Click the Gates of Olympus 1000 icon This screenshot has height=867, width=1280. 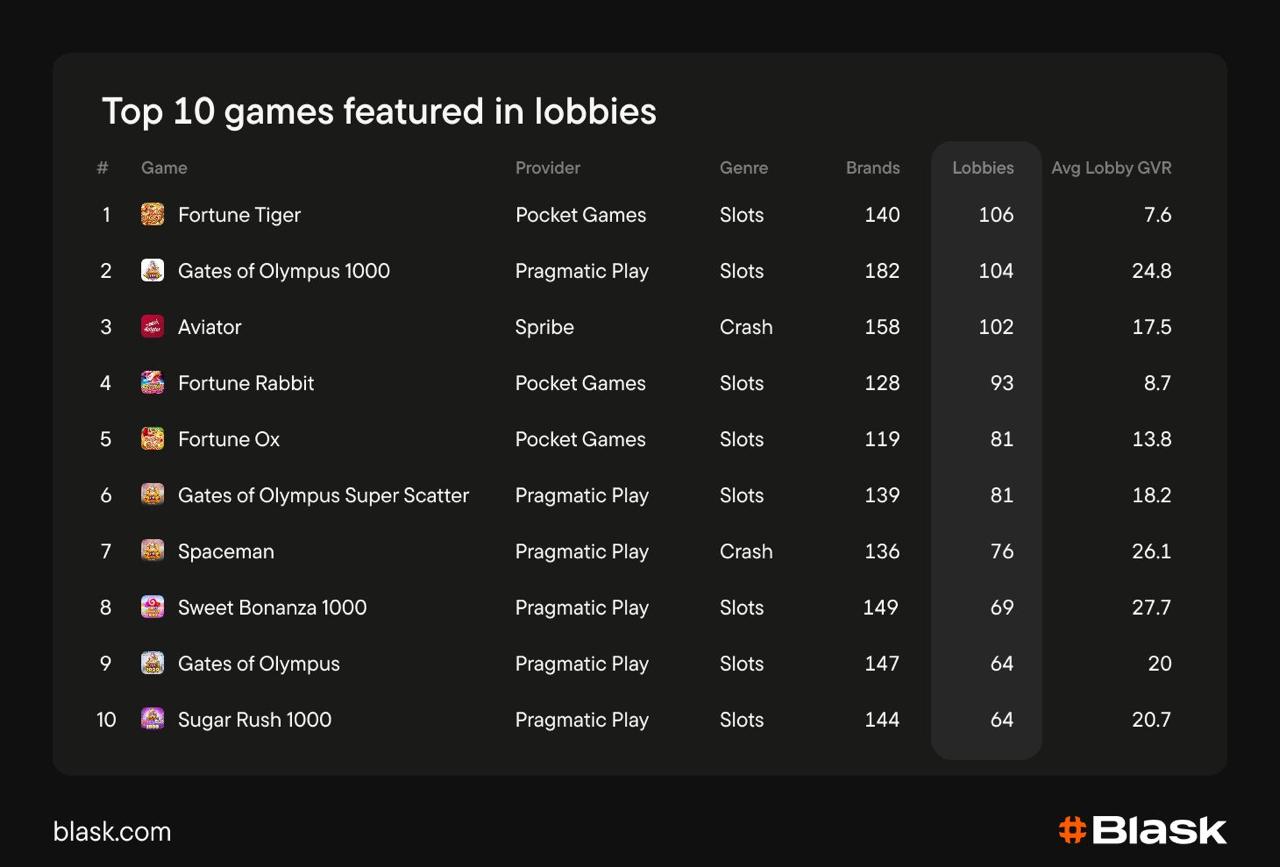(152, 270)
